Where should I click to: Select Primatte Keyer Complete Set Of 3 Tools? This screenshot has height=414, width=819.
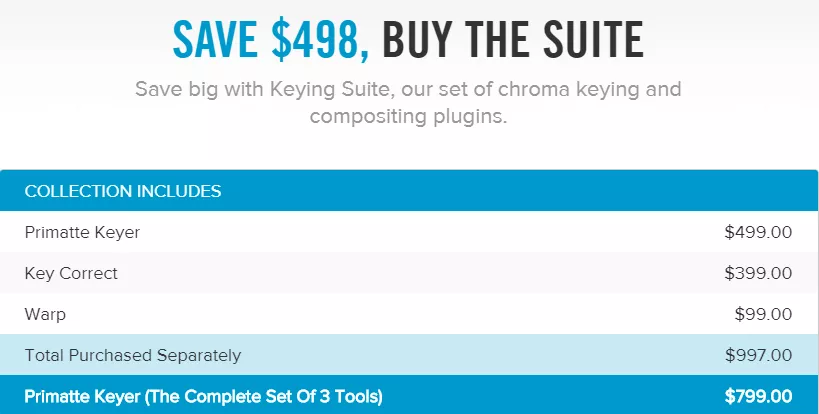coord(204,397)
